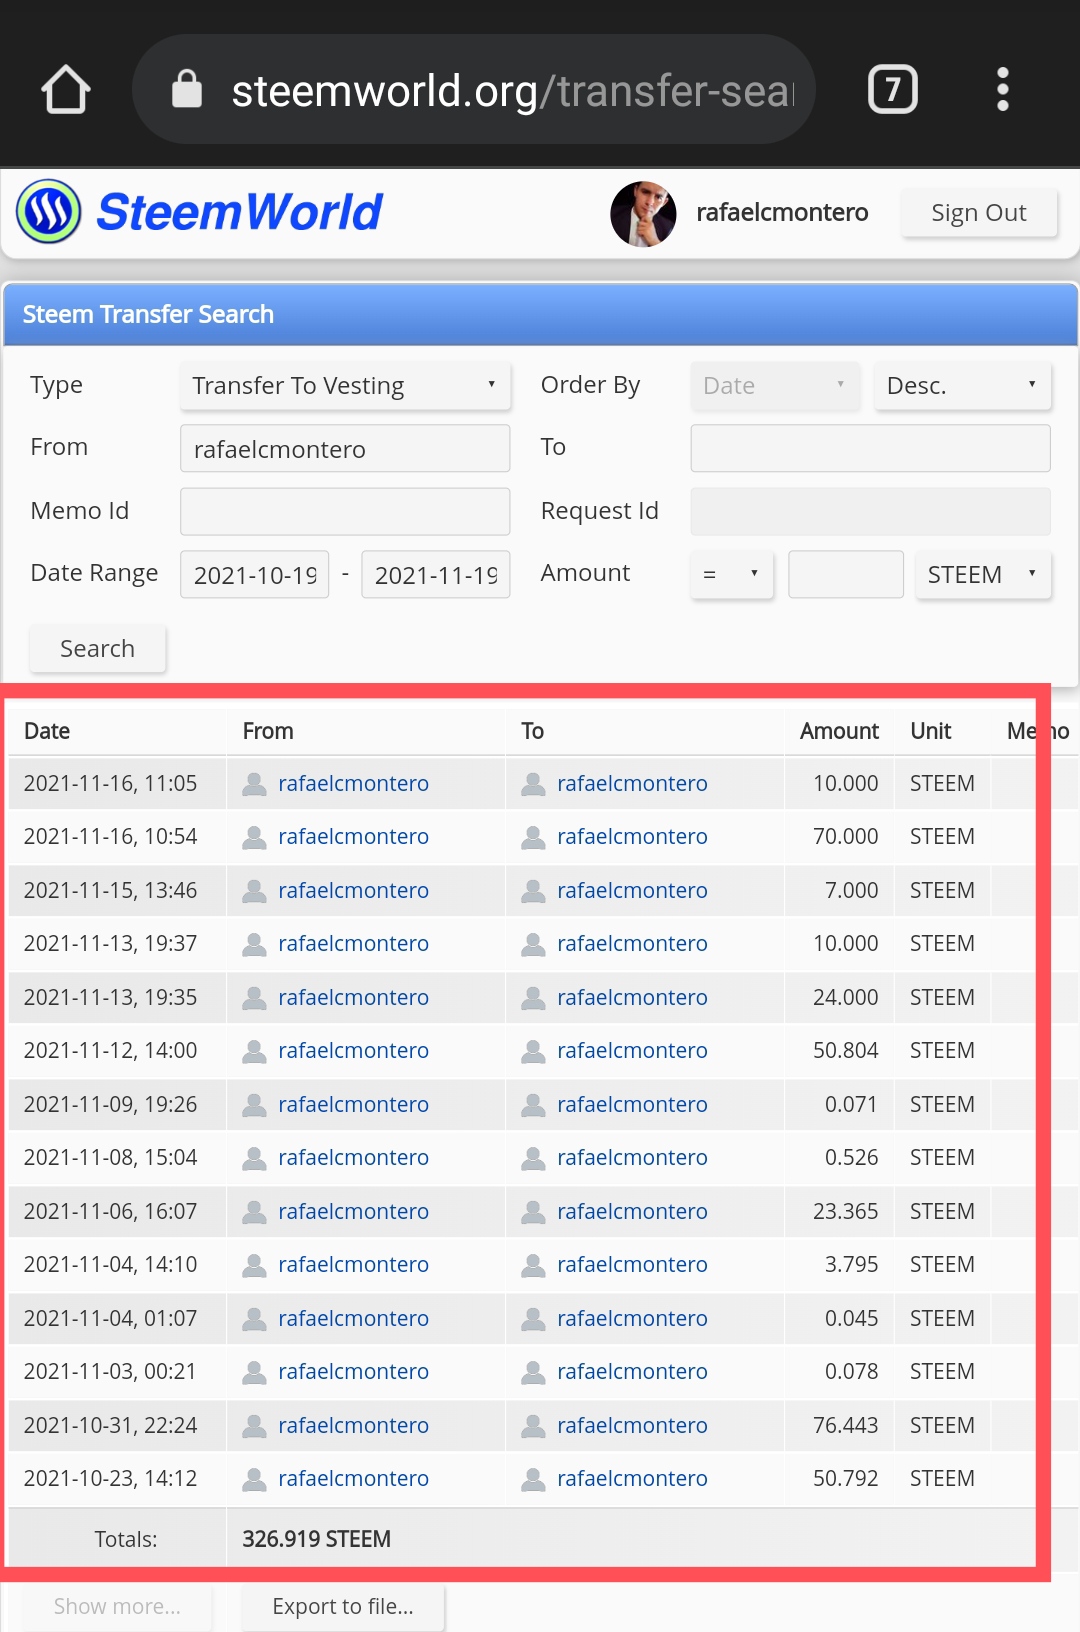Open rafaelcmontero profile avatar
Image resolution: width=1080 pixels, height=1632 pixels.
[643, 213]
